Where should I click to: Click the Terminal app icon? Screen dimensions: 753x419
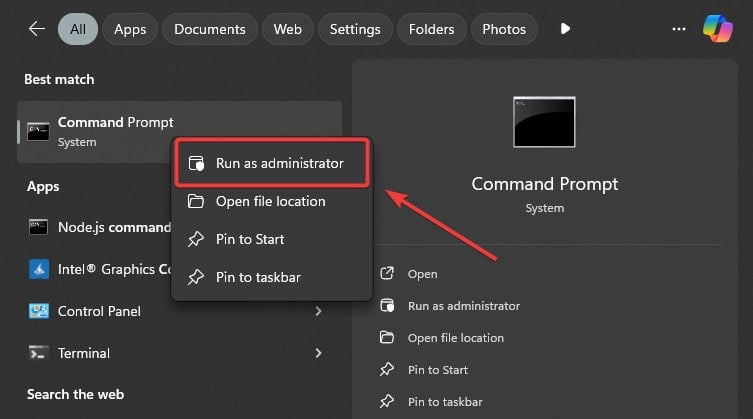[39, 353]
